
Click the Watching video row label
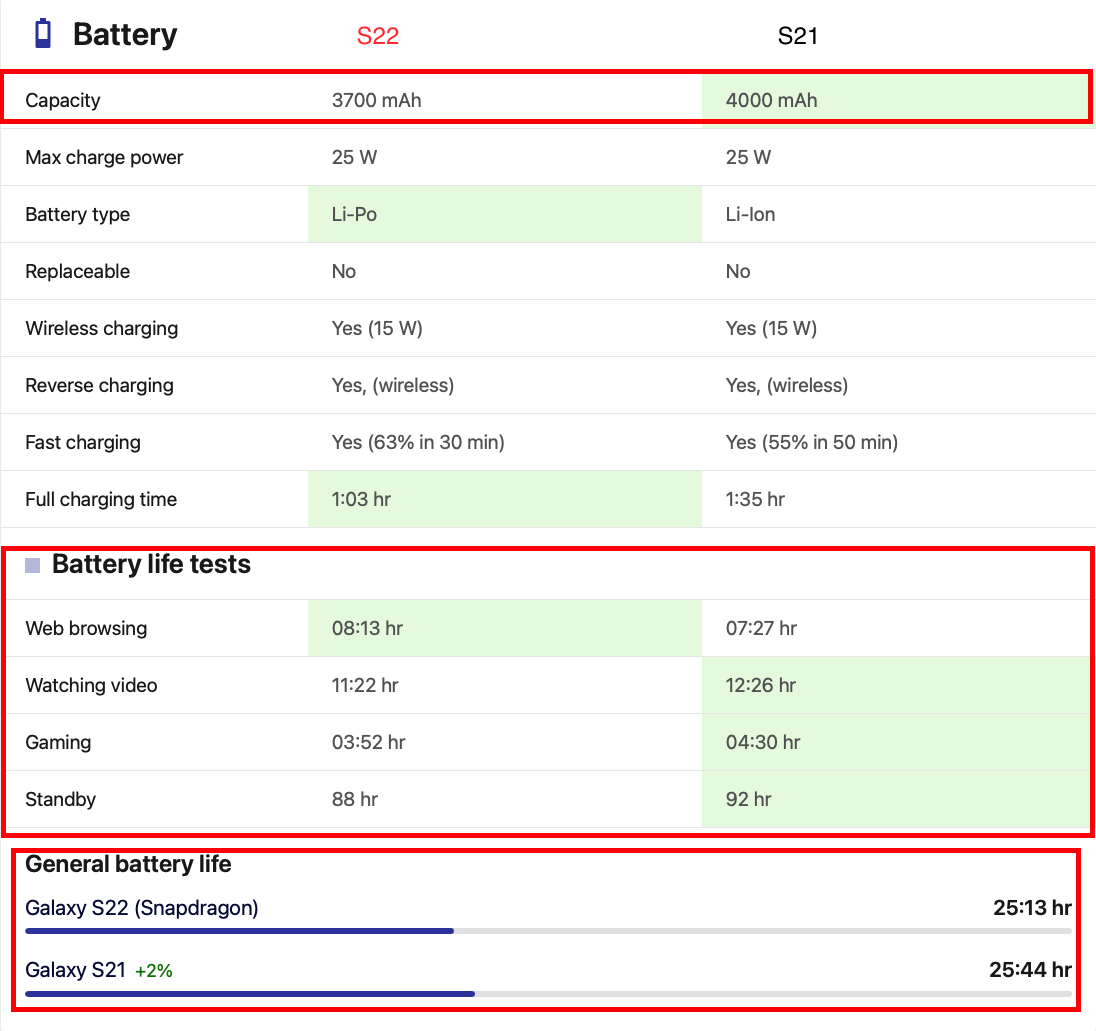tap(92, 686)
